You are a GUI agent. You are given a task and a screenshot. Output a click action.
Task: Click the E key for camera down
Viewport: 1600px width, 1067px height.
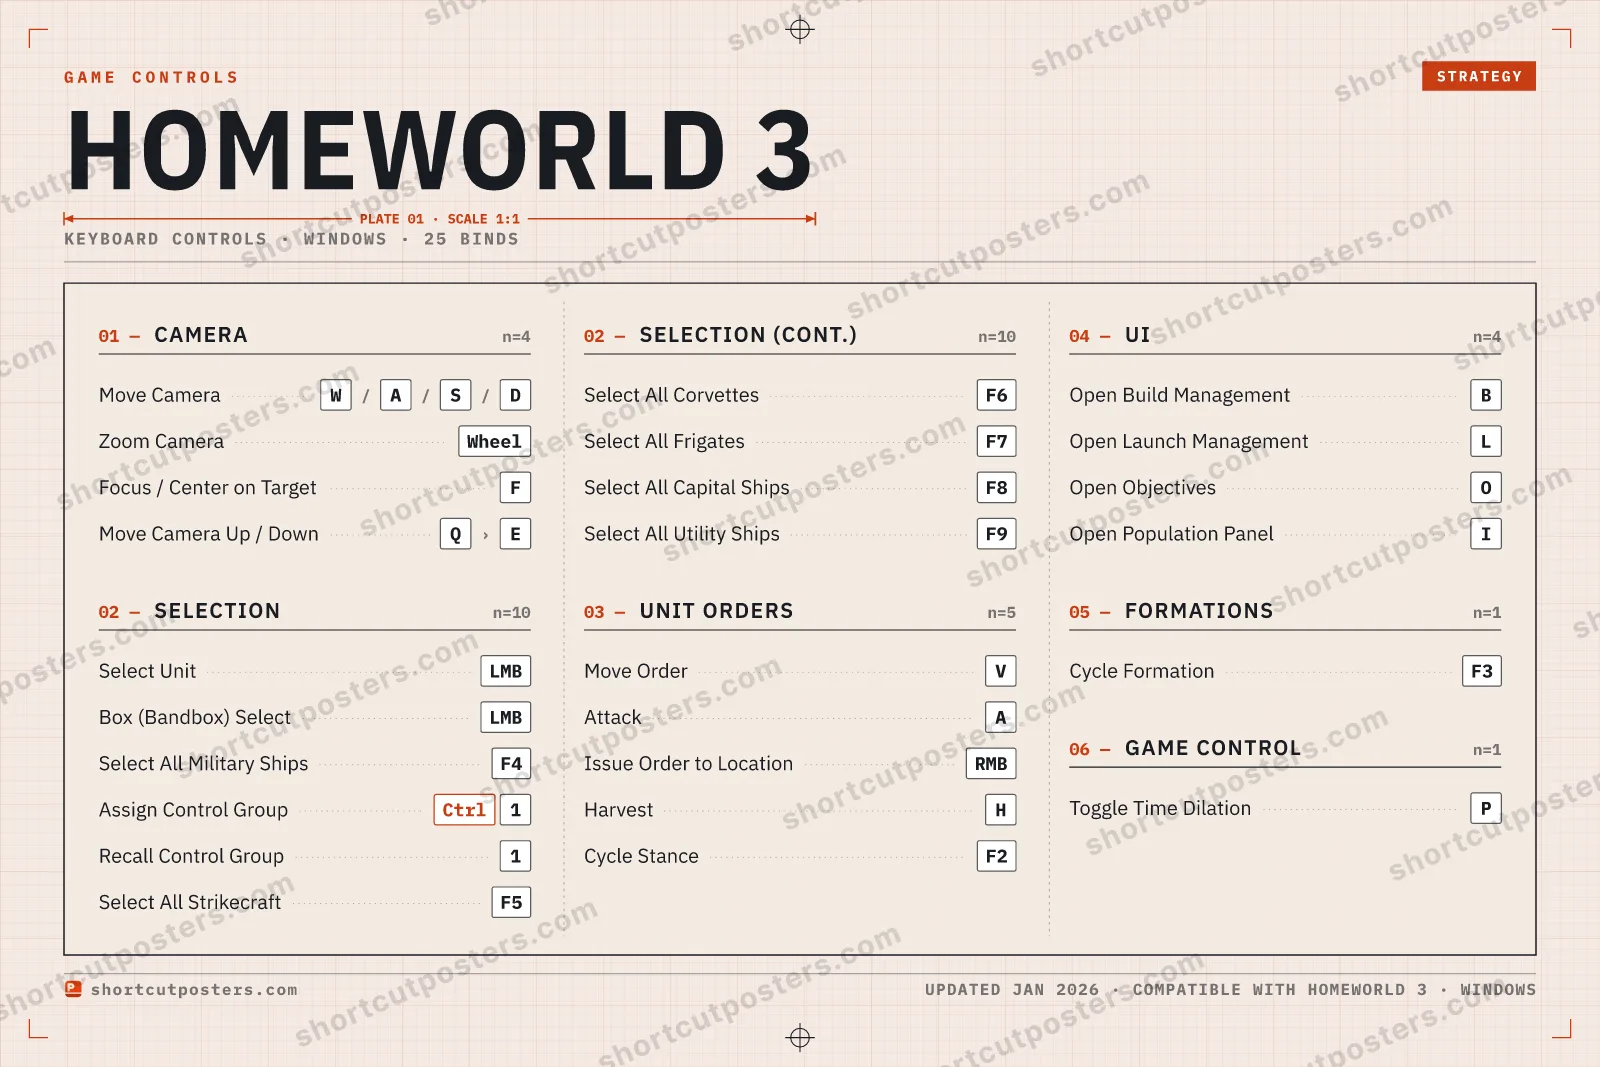click(515, 534)
